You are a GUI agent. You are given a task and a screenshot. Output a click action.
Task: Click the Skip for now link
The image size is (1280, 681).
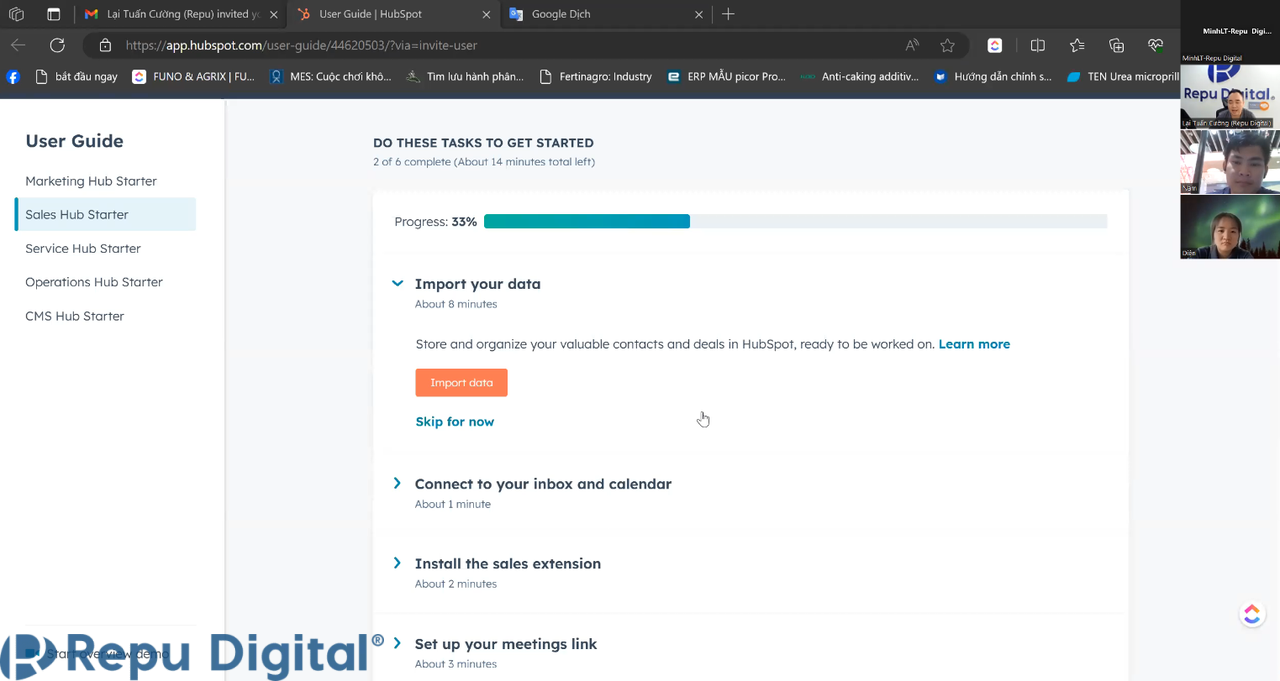(455, 422)
